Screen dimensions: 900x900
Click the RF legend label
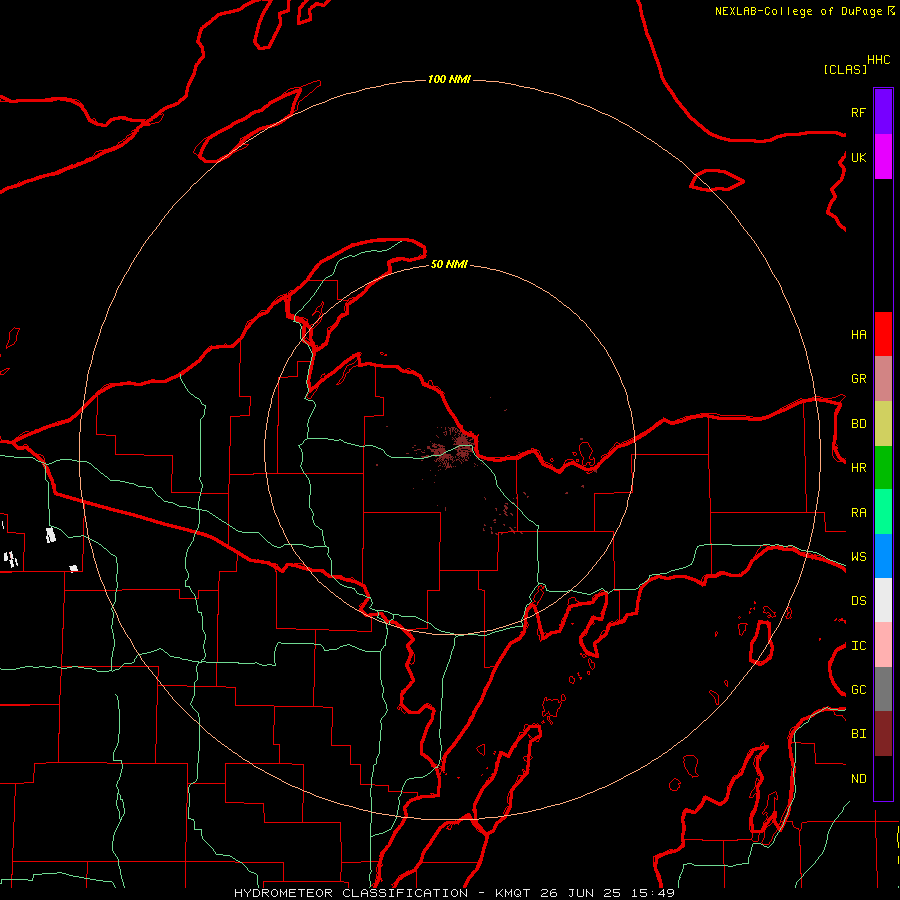[x=858, y=112]
